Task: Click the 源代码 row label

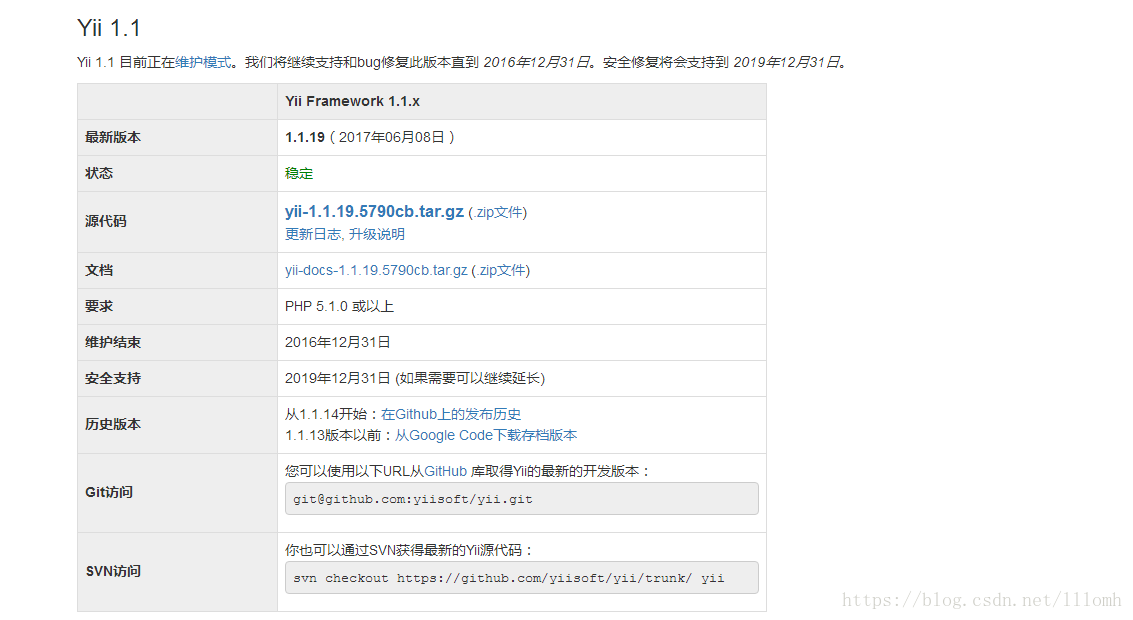Action: pyautogui.click(x=105, y=221)
